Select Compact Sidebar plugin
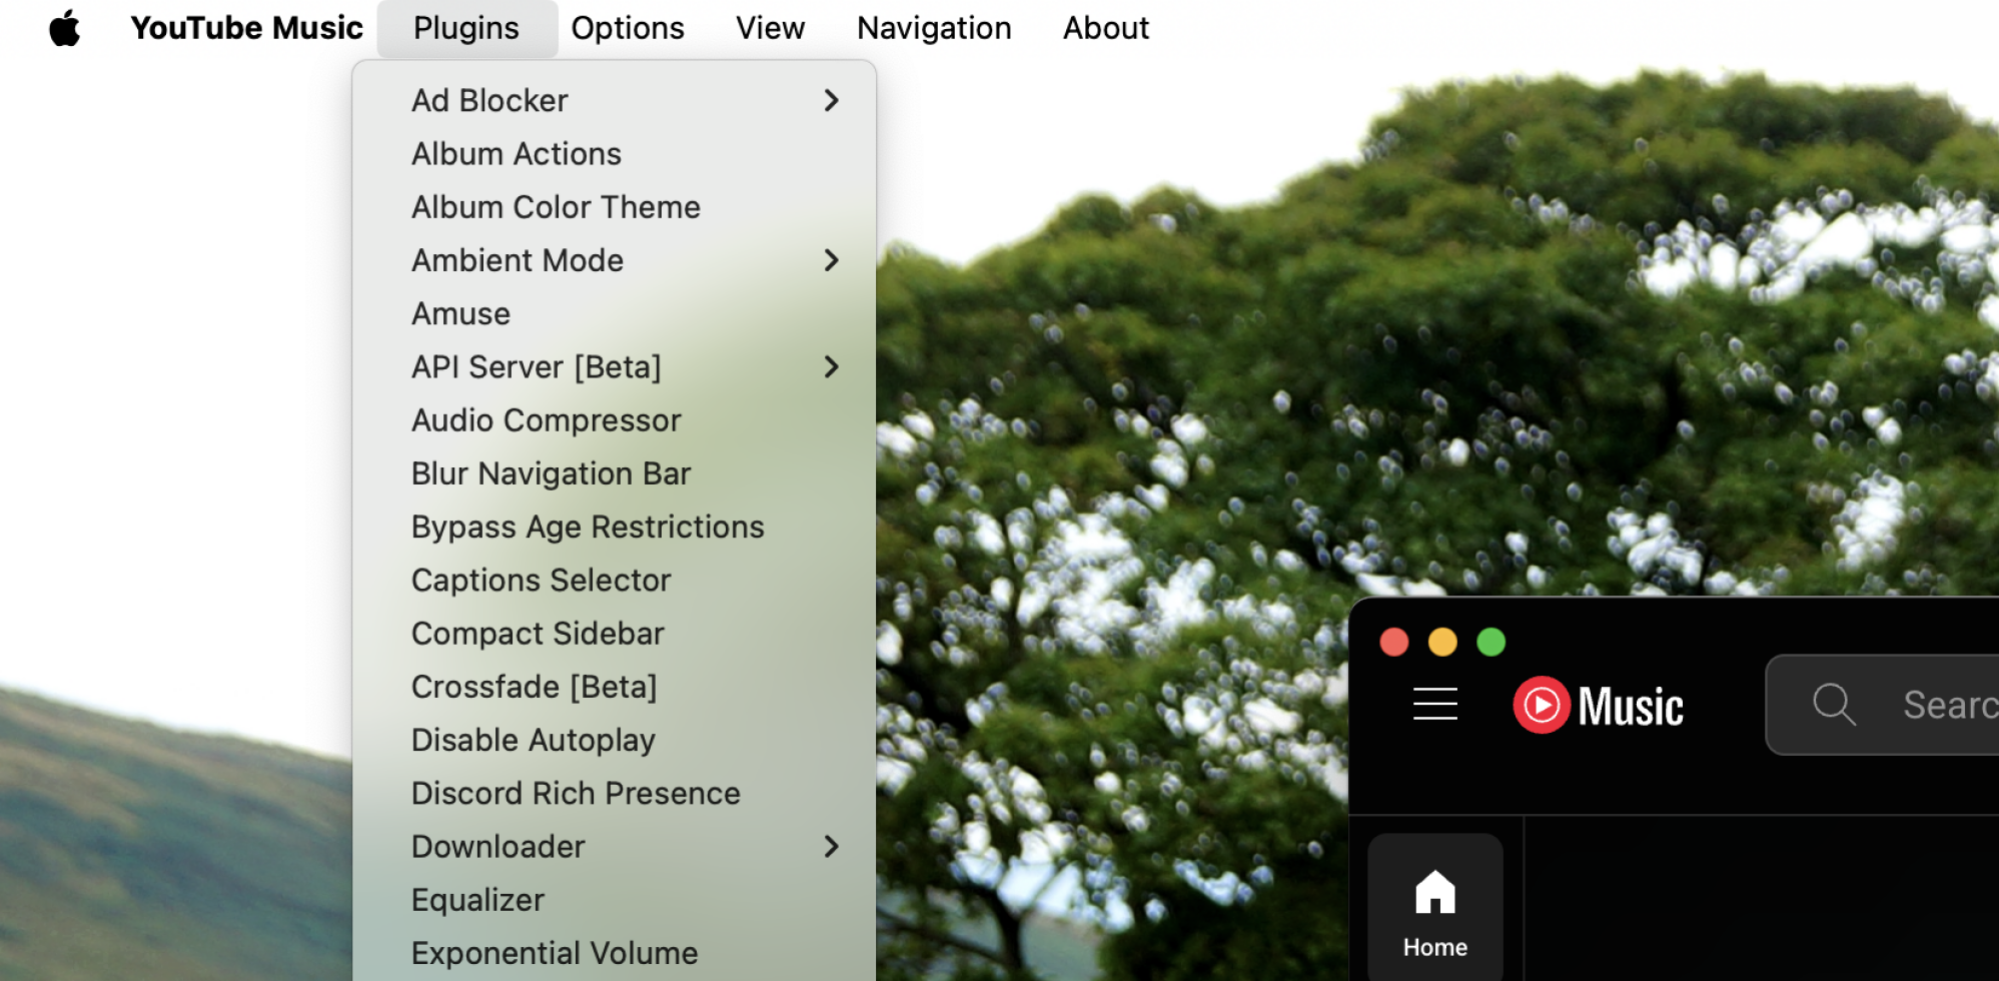 (614, 634)
